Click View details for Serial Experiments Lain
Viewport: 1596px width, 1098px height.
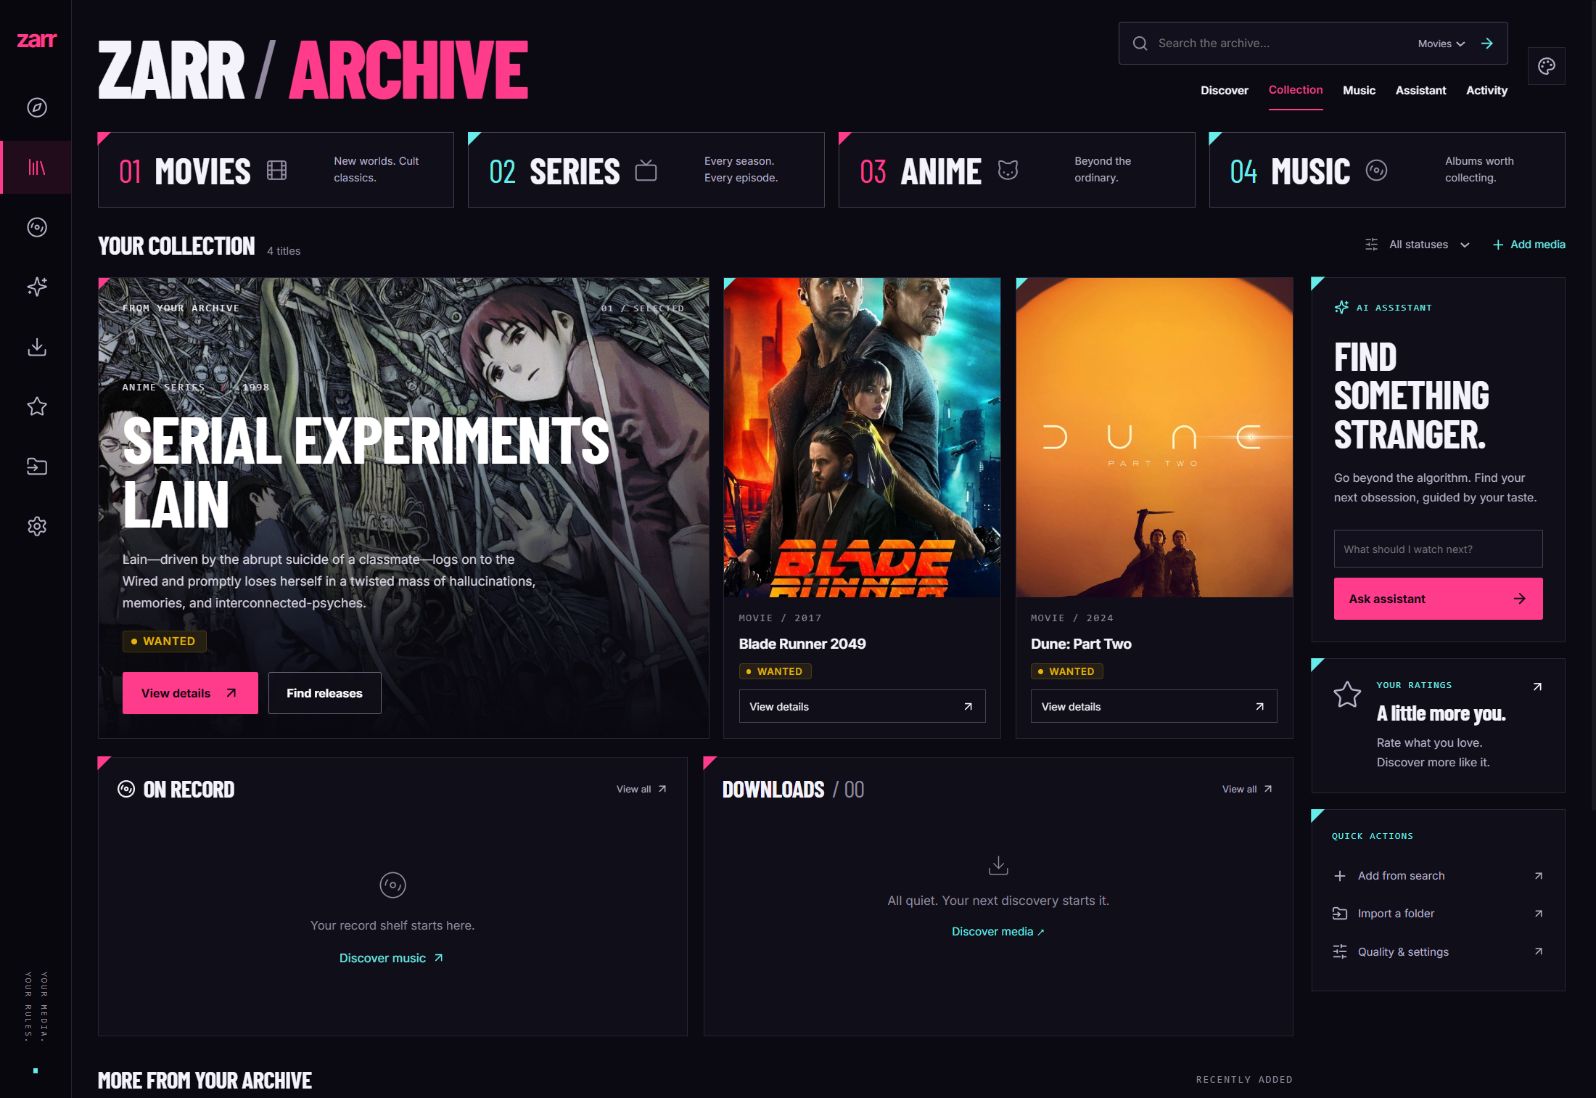point(190,693)
